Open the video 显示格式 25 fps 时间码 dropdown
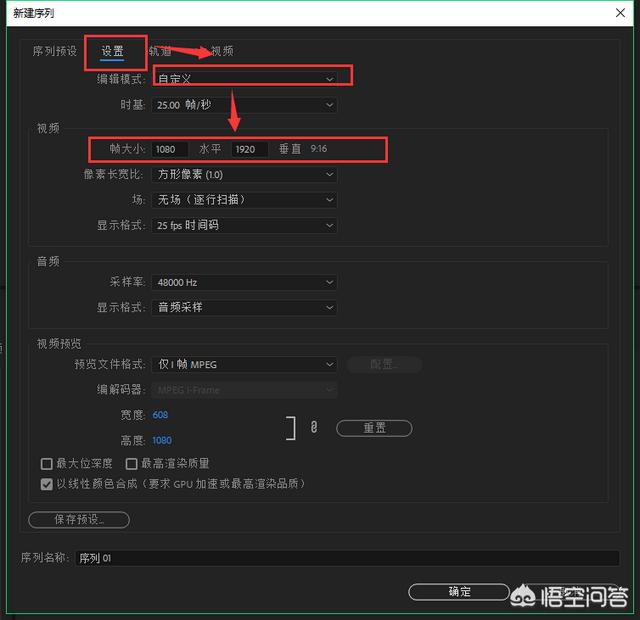This screenshot has width=640, height=620. coord(244,225)
